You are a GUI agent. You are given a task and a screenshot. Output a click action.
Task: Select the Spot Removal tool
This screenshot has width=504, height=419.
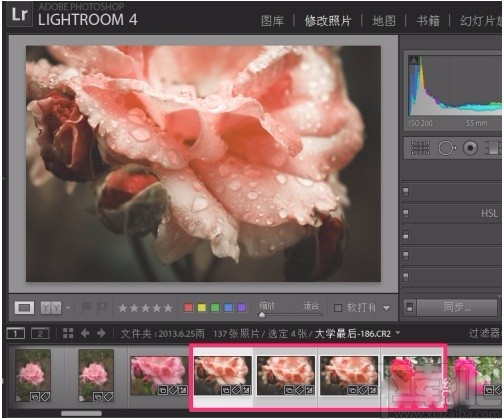pos(447,148)
